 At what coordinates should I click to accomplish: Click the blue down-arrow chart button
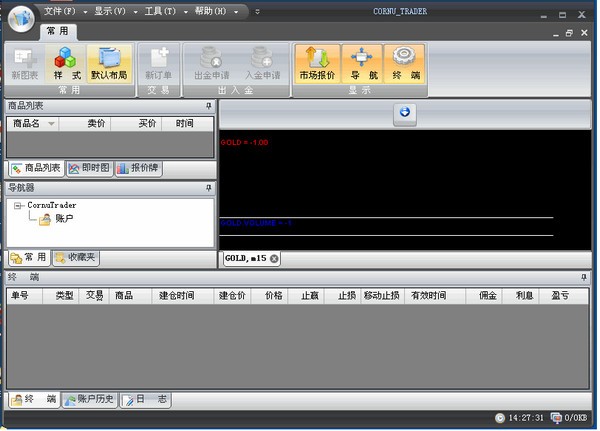404,113
